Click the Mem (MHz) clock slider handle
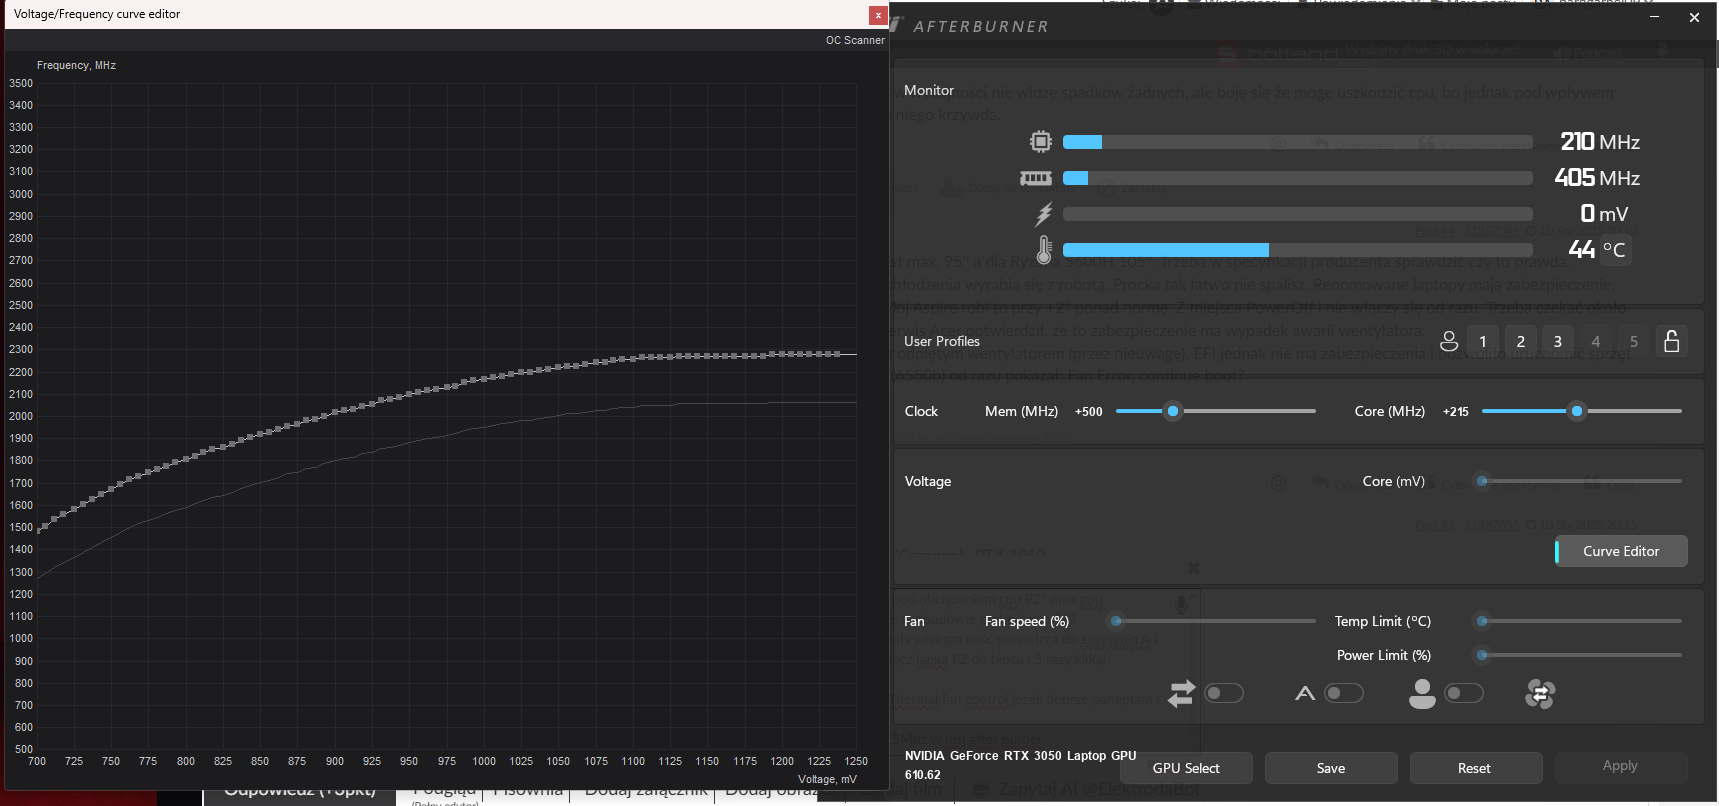Image resolution: width=1719 pixels, height=806 pixels. pyautogui.click(x=1173, y=411)
